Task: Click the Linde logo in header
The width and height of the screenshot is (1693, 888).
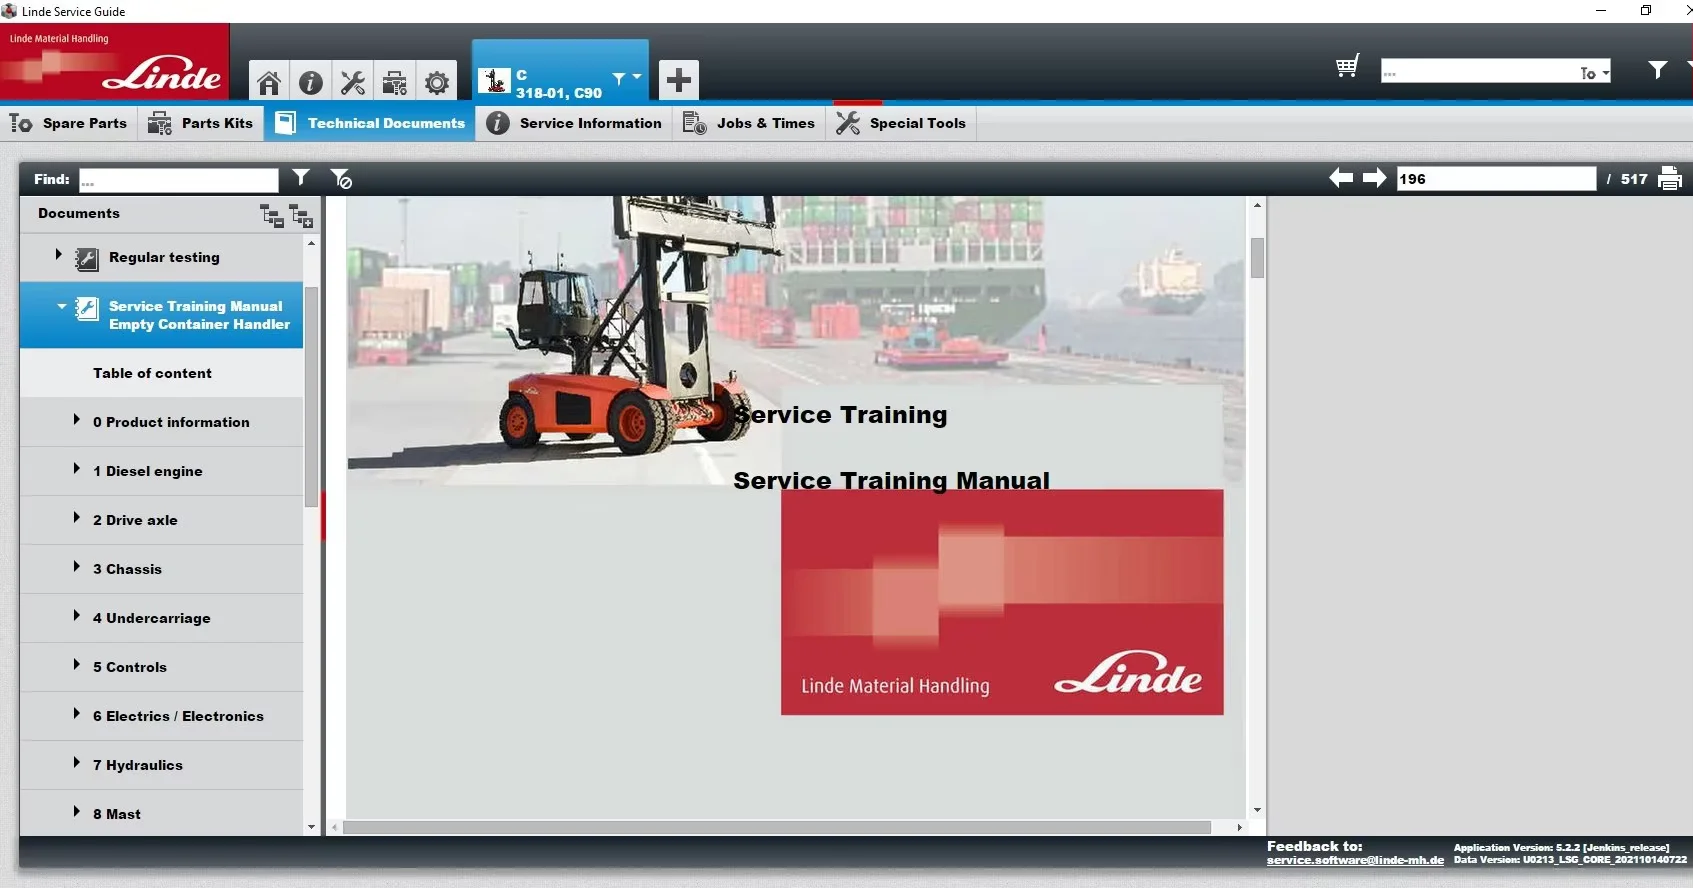Action: [115, 61]
